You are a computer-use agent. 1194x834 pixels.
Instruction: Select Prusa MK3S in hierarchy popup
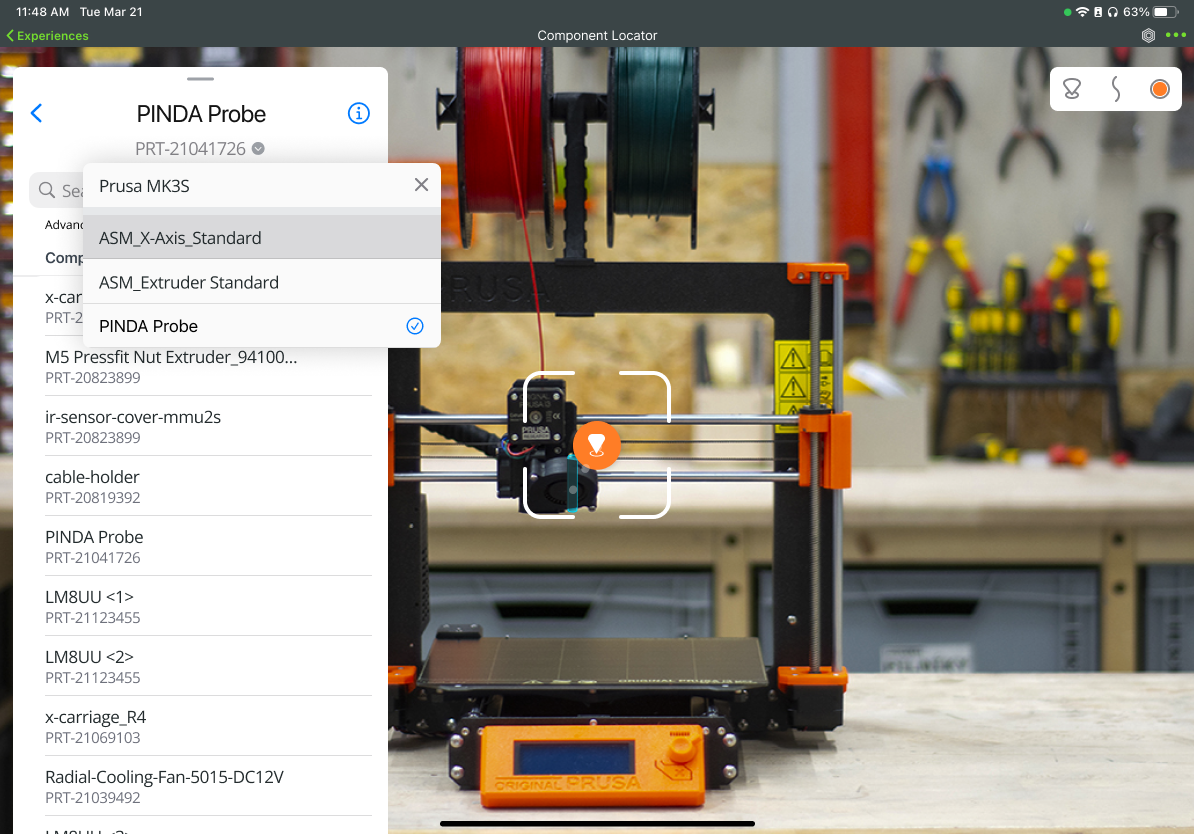tap(262, 186)
